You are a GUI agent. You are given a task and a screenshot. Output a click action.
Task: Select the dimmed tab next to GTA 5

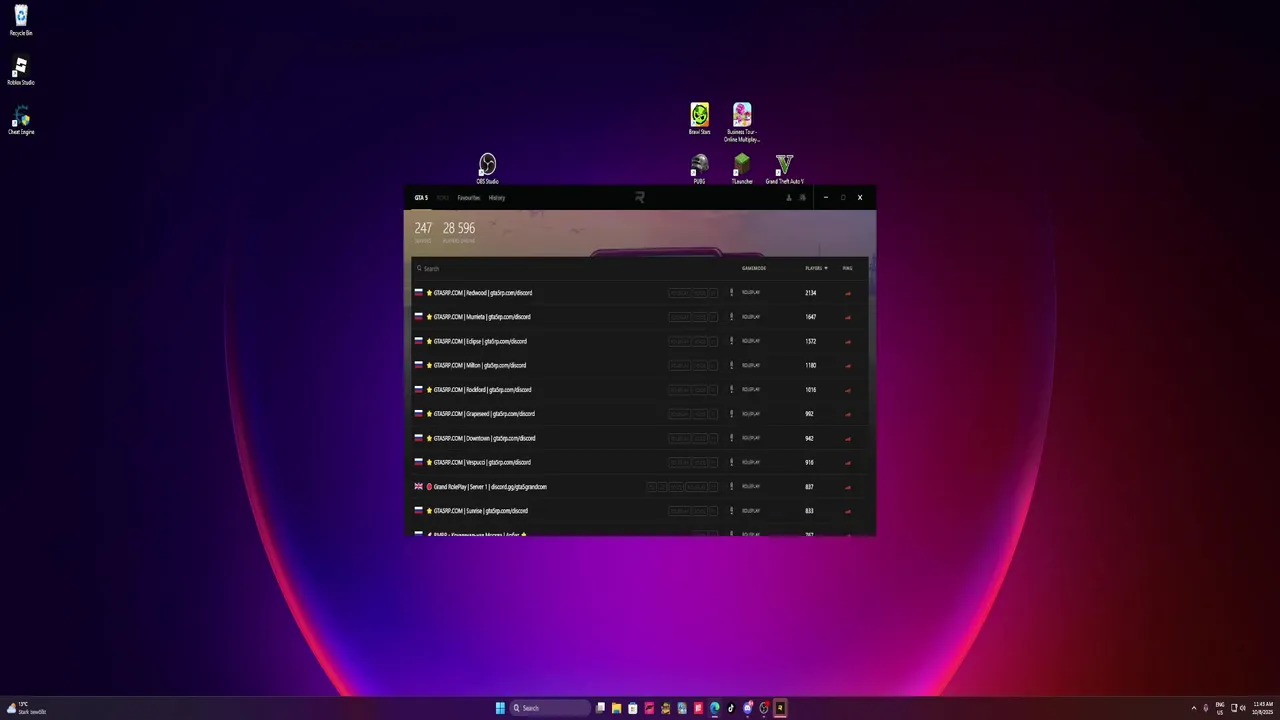coord(443,198)
